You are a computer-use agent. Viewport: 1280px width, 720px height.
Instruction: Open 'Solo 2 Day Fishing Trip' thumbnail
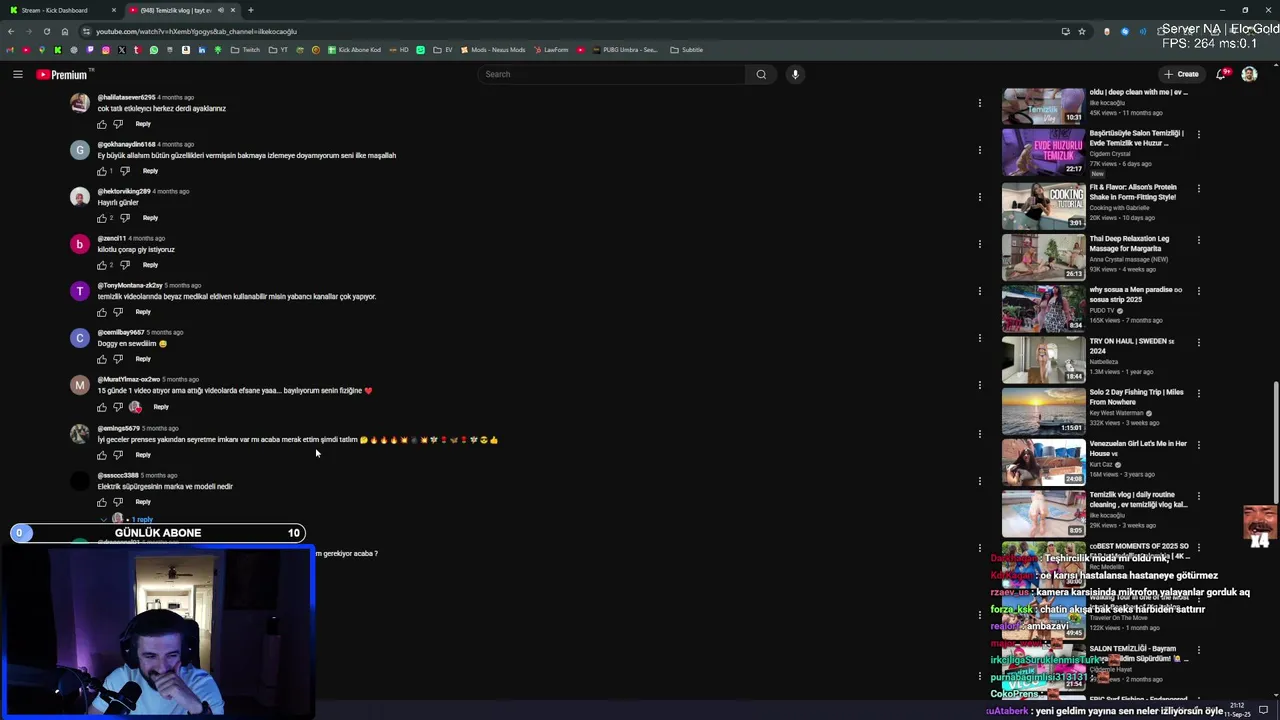pyautogui.click(x=1043, y=412)
